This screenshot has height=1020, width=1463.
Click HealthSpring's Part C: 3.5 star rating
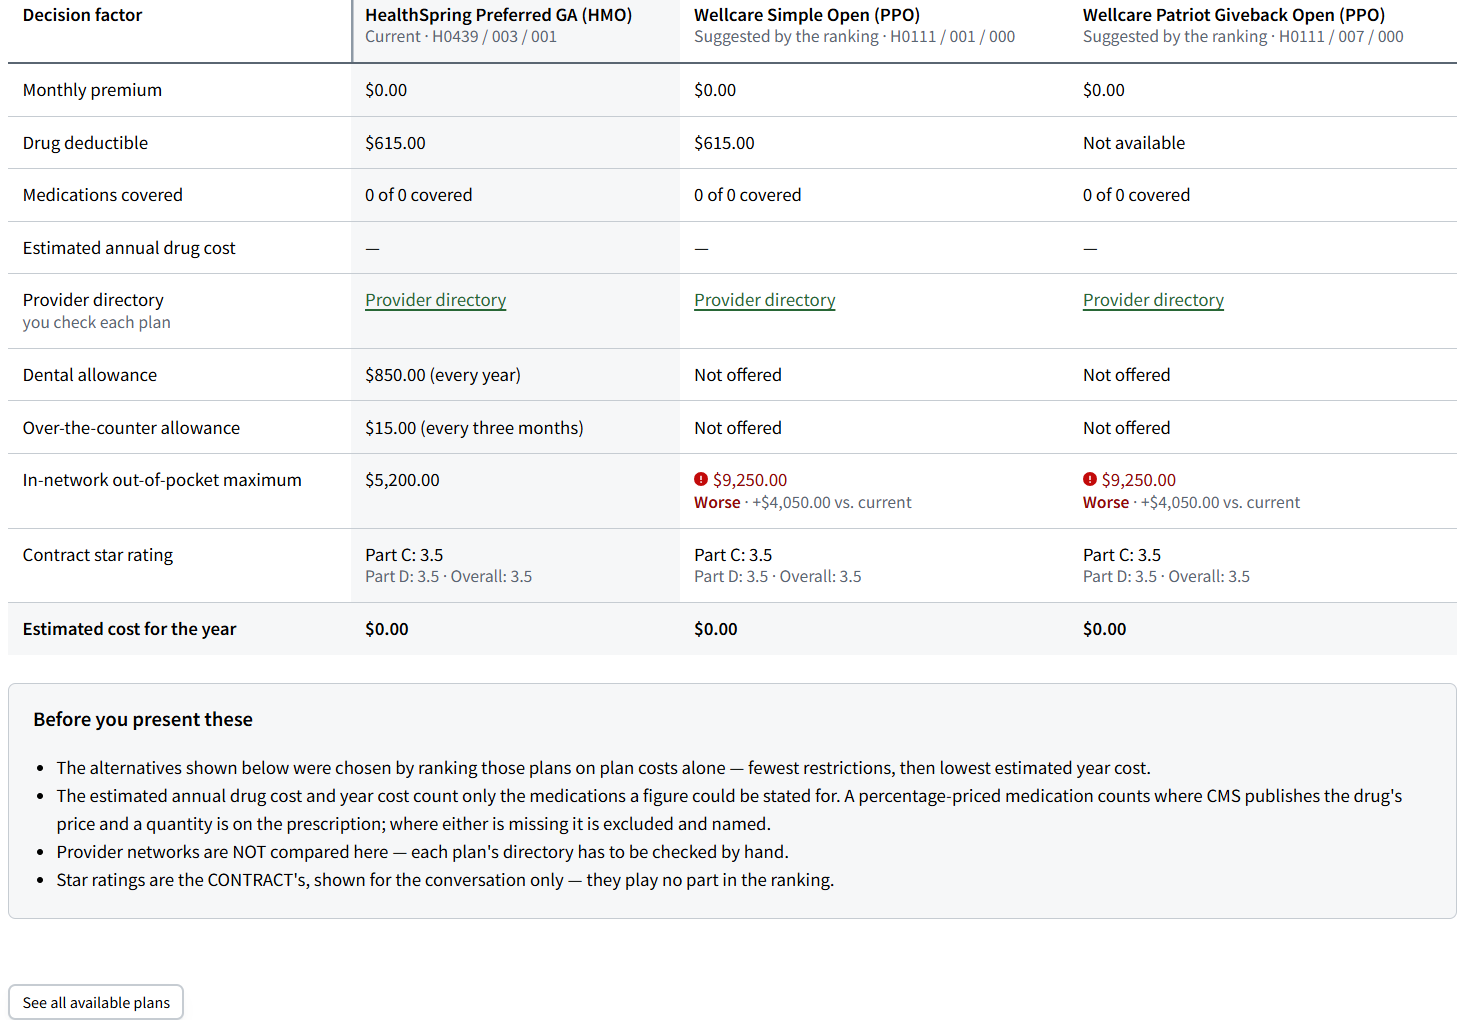[x=404, y=555]
